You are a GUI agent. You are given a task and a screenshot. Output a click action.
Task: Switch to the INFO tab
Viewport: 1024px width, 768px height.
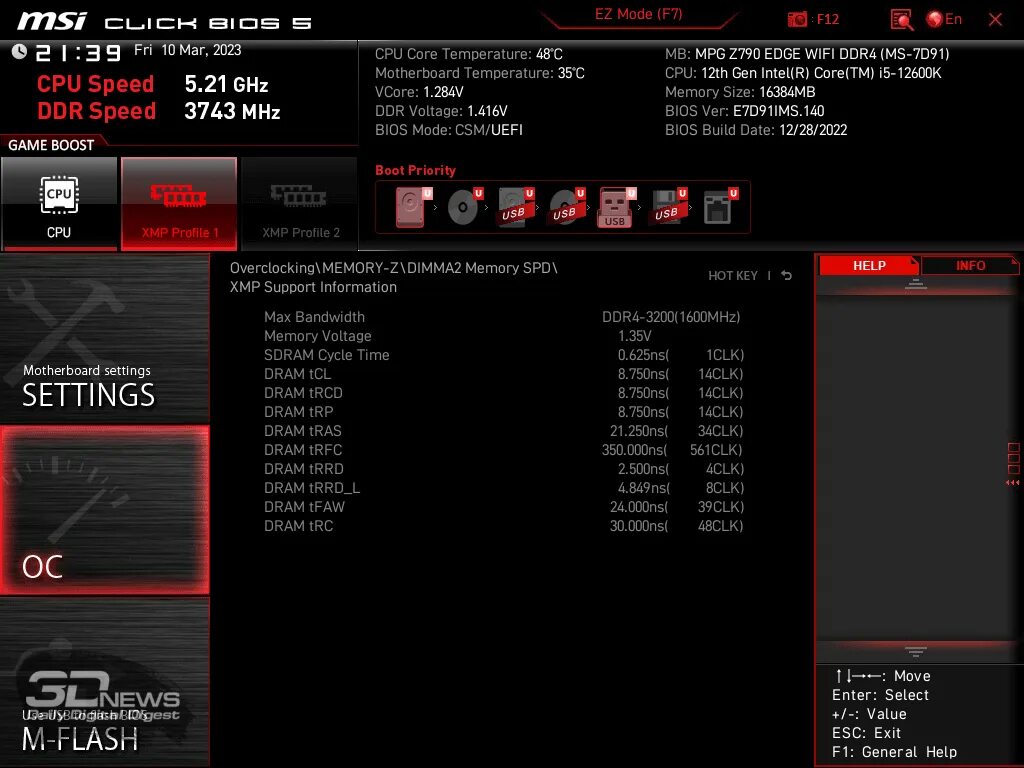click(x=970, y=266)
